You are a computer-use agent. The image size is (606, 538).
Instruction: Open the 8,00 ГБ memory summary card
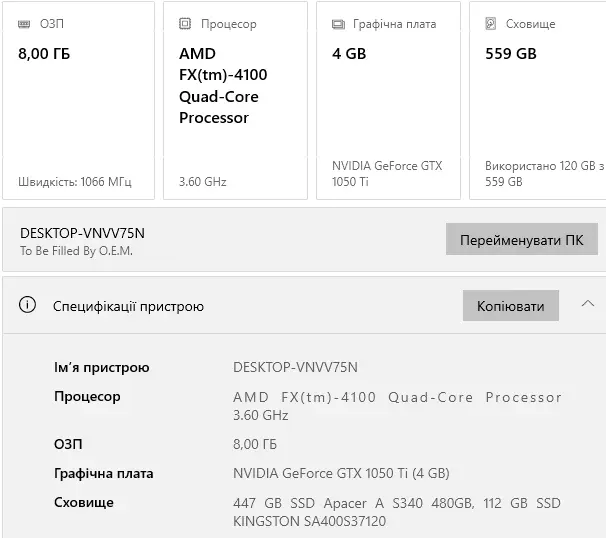tap(79, 100)
